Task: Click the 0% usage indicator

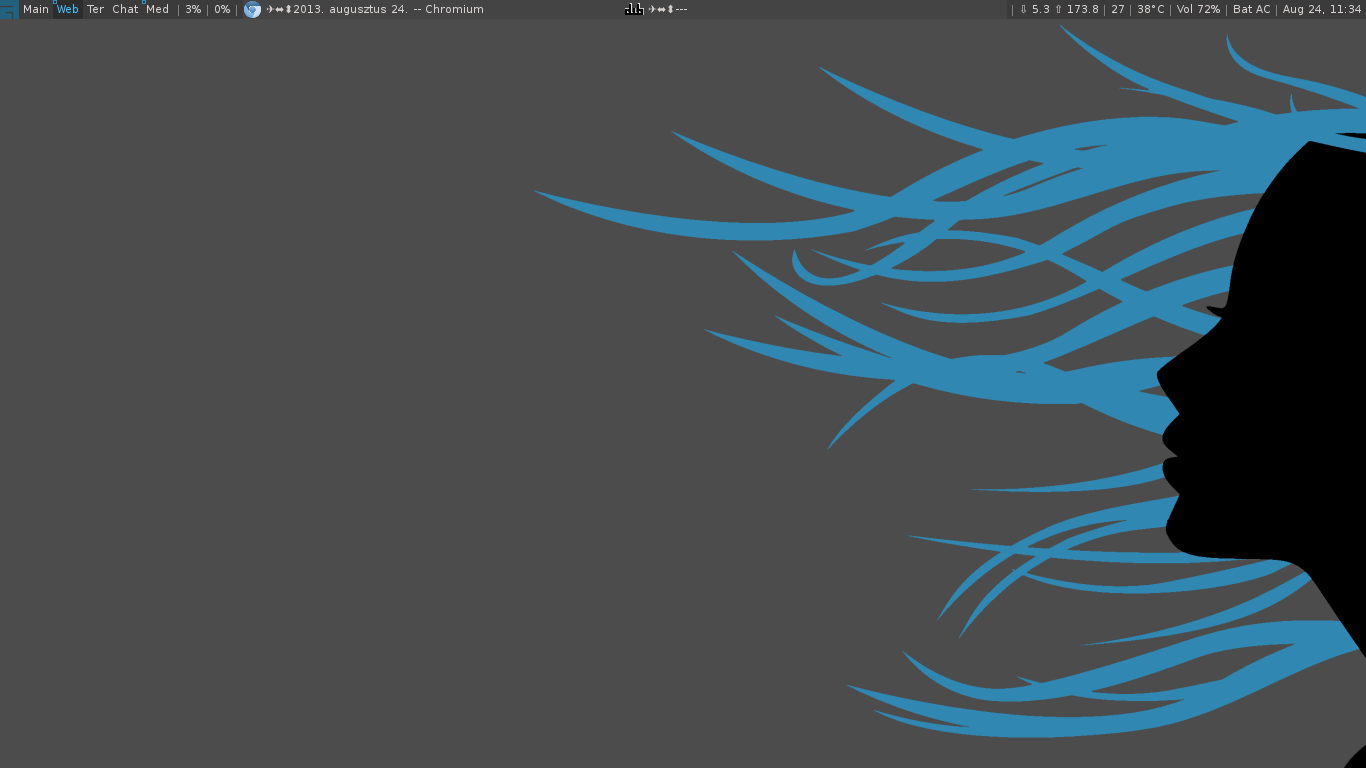Action: (222, 9)
